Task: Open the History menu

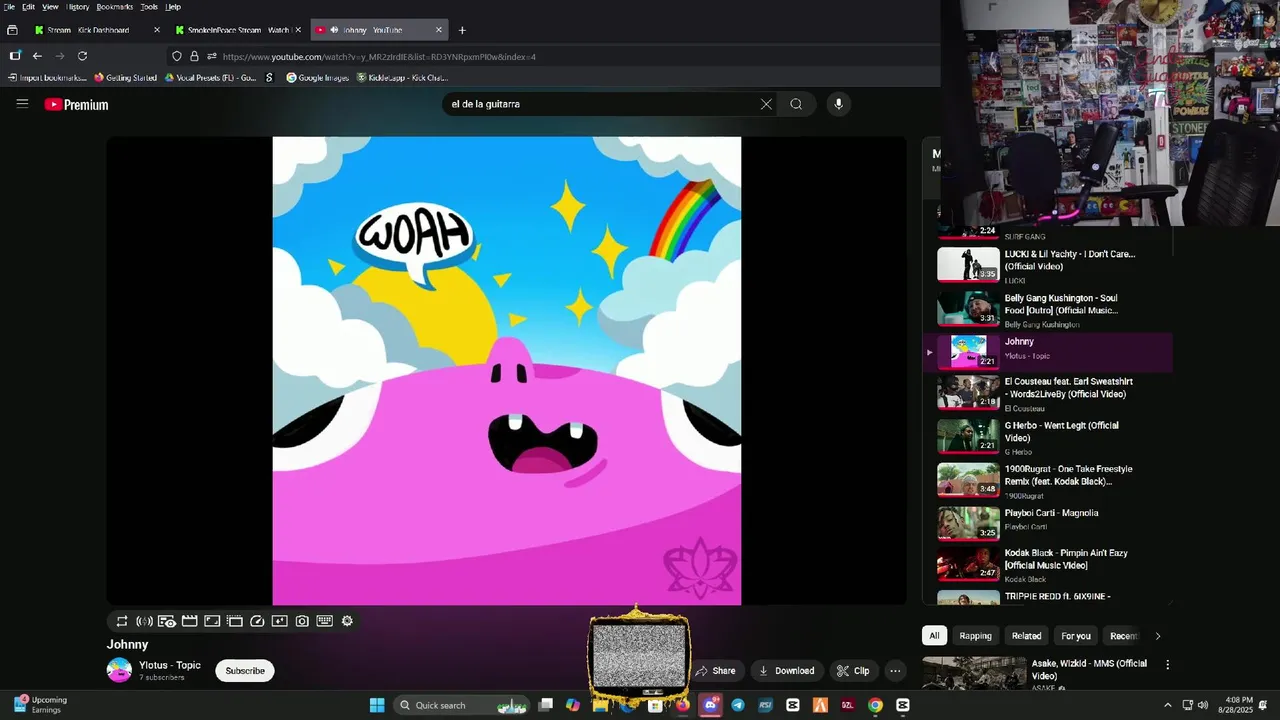Action: click(78, 6)
